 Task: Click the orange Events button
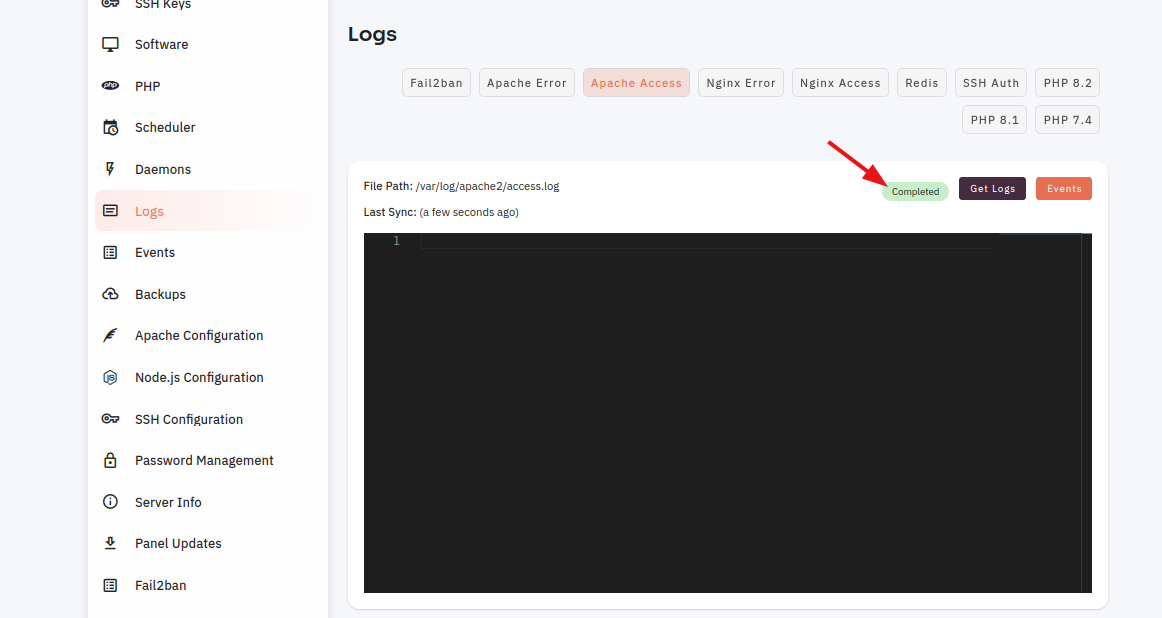[x=1064, y=188]
